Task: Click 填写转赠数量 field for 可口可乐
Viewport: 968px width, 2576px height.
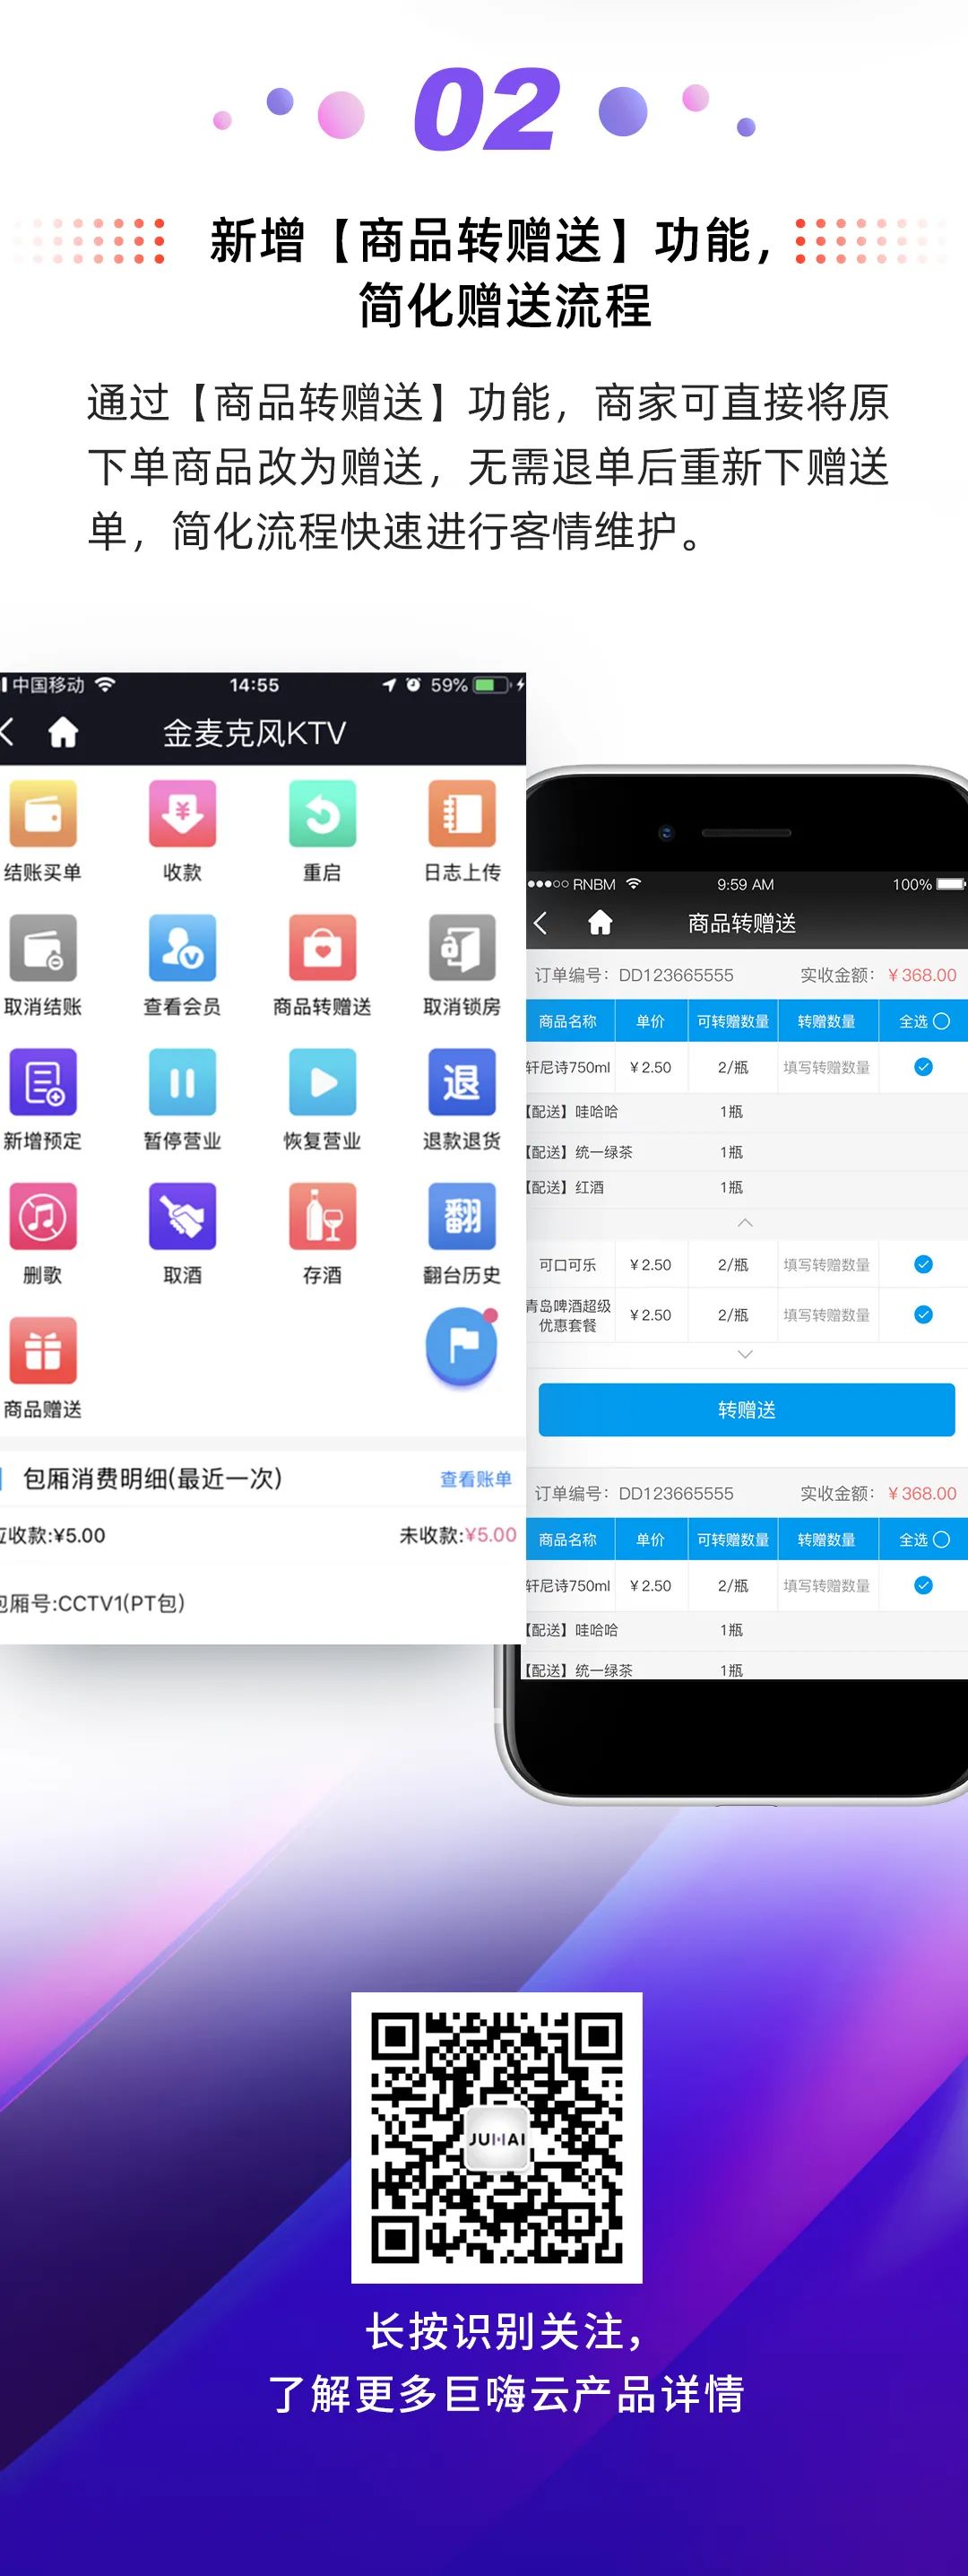Action: coord(826,1265)
